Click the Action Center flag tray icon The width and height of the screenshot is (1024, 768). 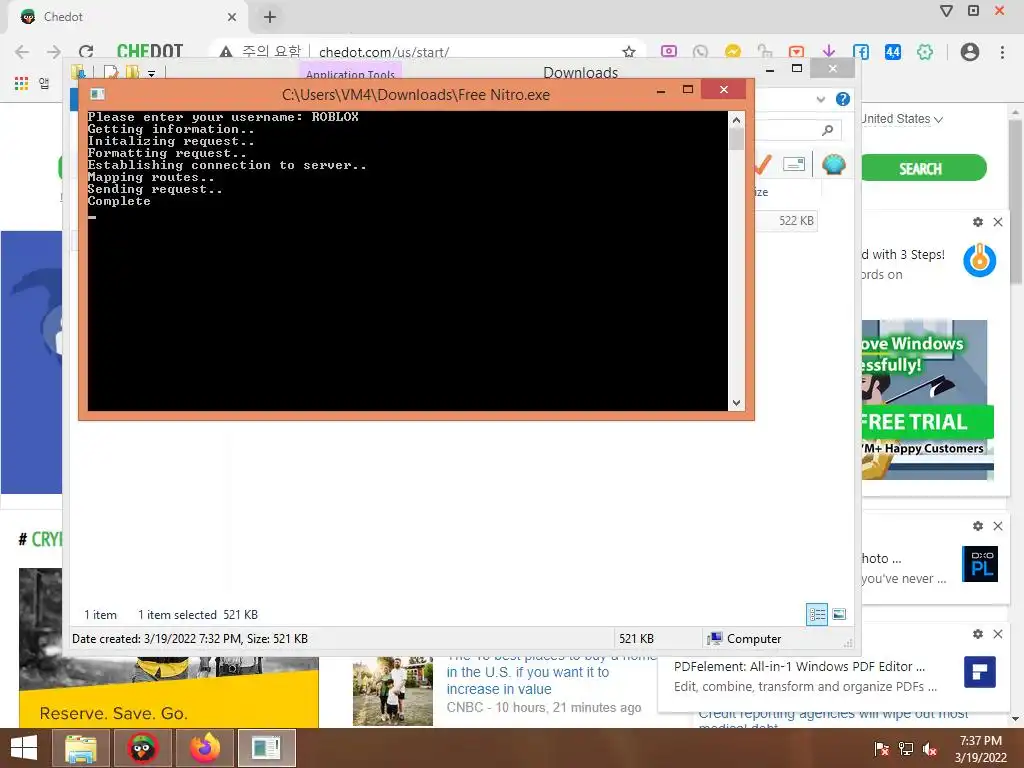[881, 749]
